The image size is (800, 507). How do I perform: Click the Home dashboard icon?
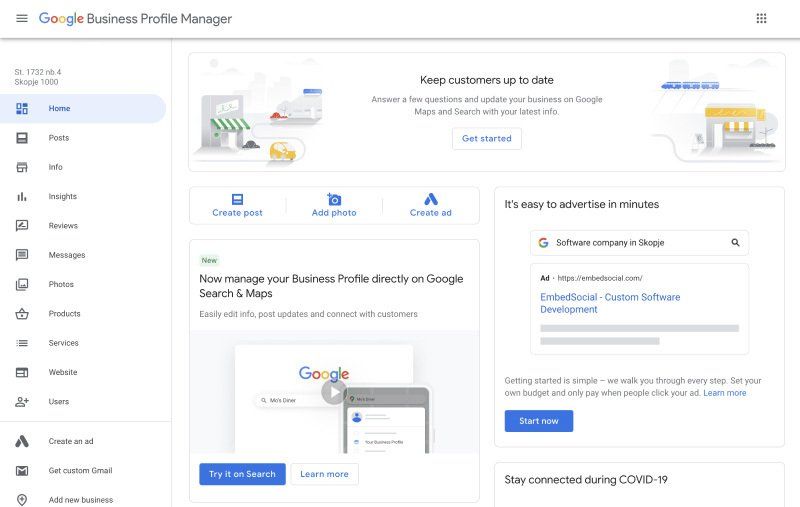point(22,108)
